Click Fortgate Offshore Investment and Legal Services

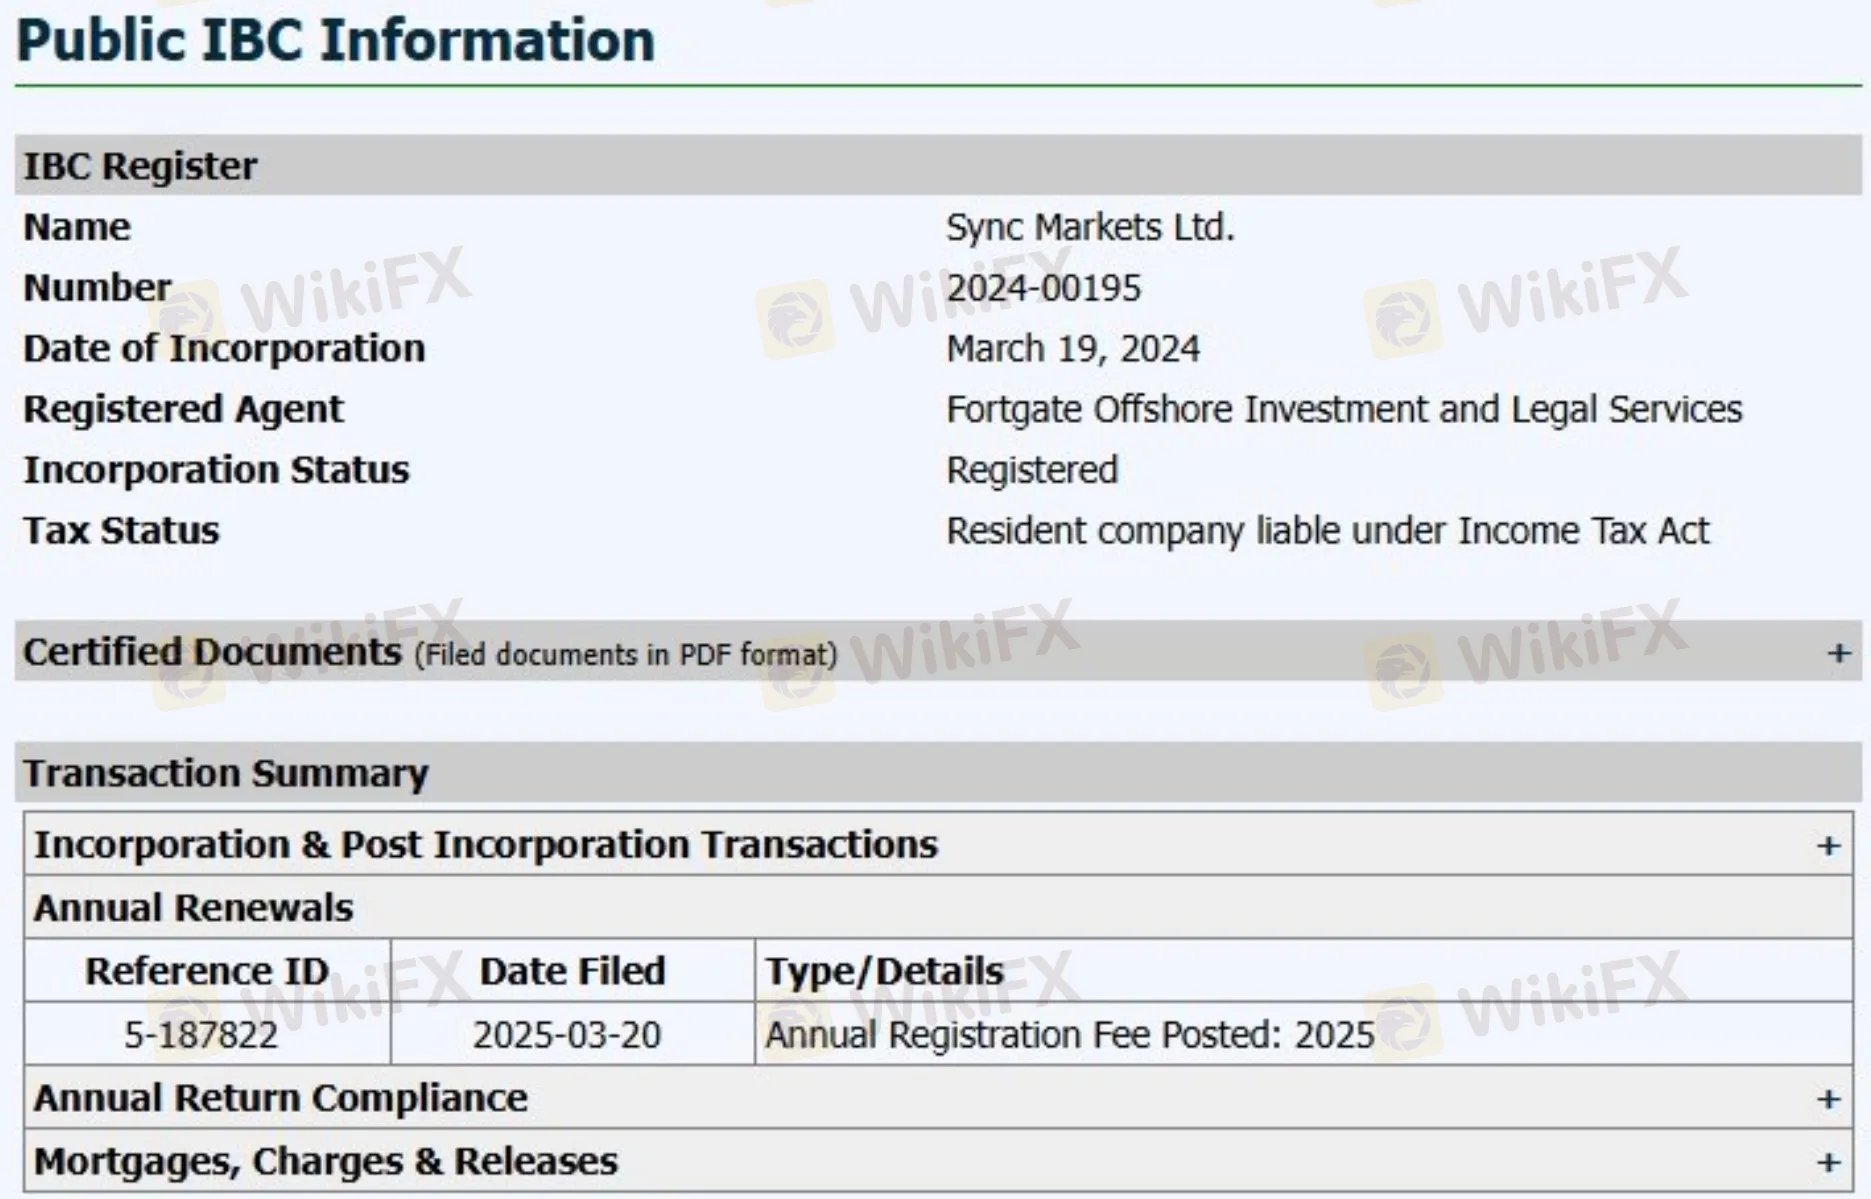coord(1343,409)
